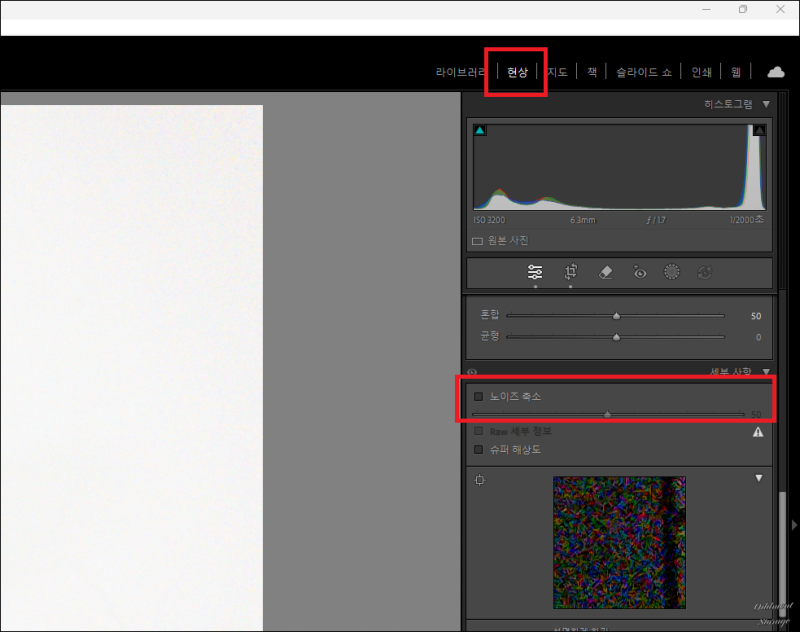Click the warning triangle beside Raw 세부 정보
Image resolution: width=800 pixels, height=632 pixels.
coord(758,432)
